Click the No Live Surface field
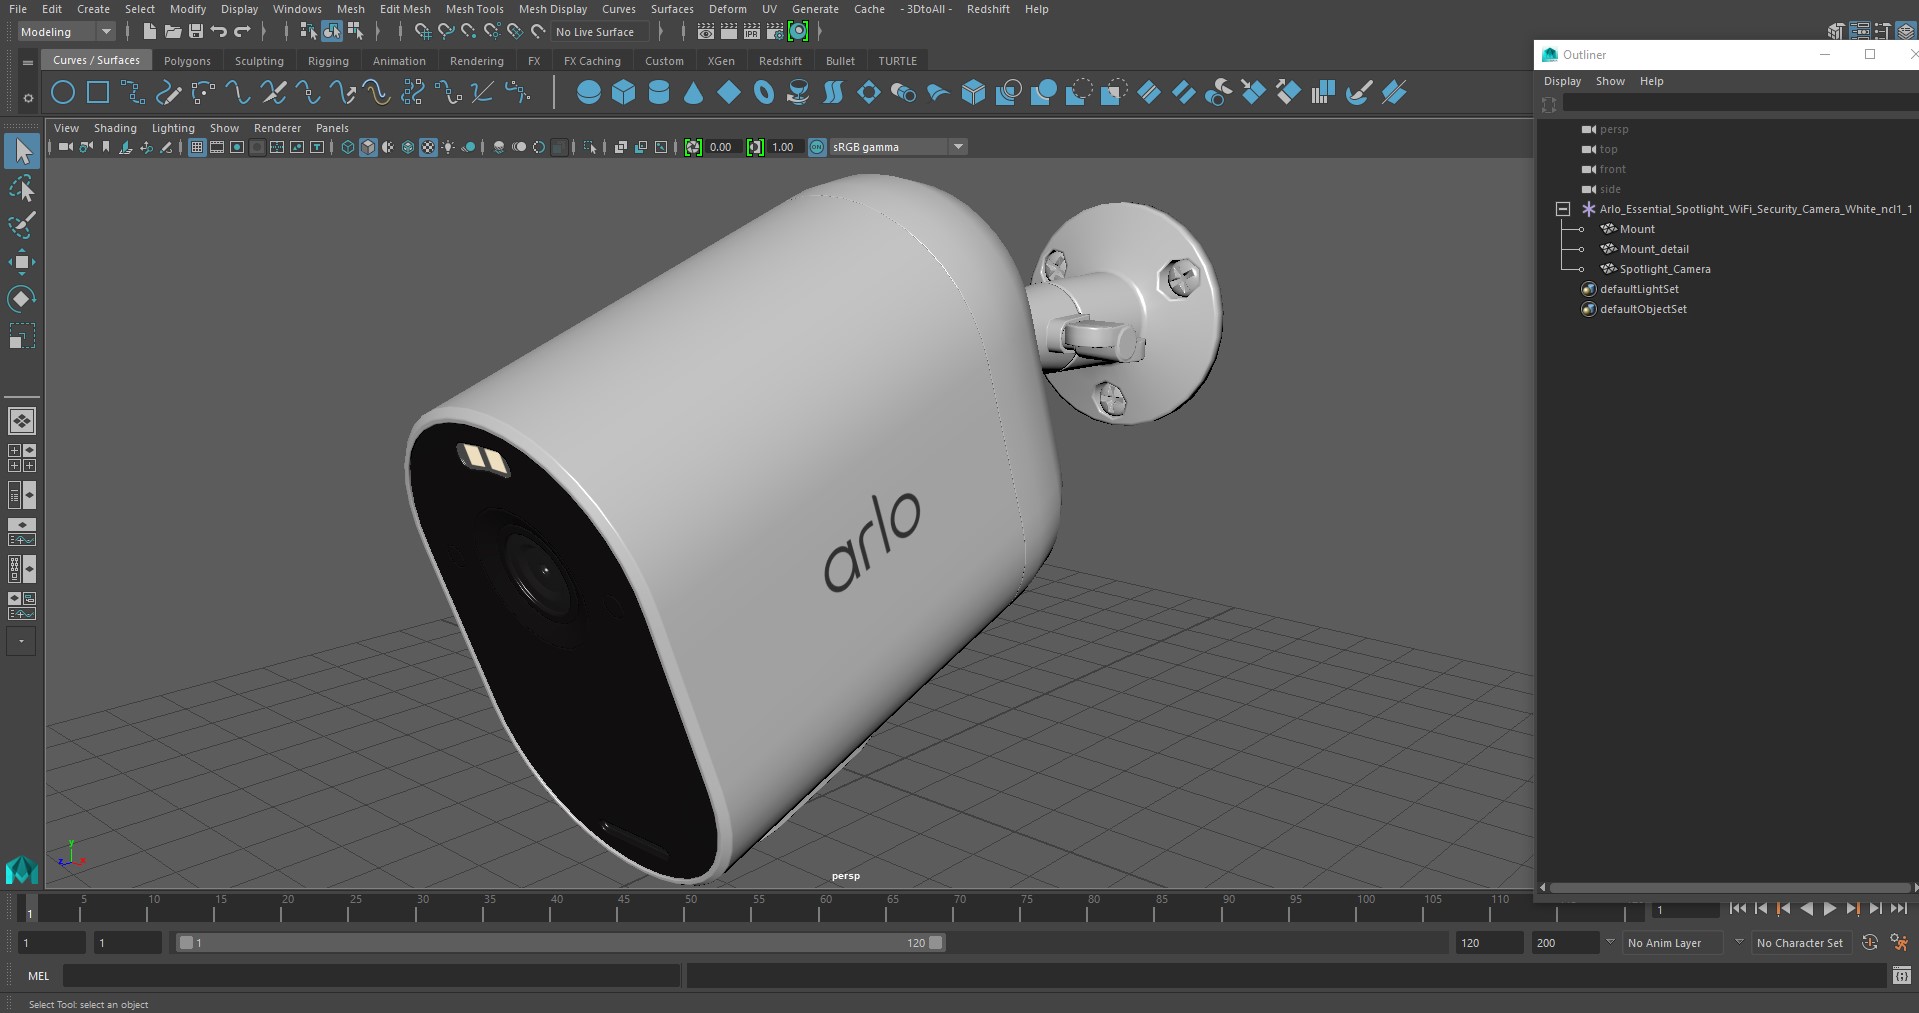The height and width of the screenshot is (1013, 1919). [601, 32]
